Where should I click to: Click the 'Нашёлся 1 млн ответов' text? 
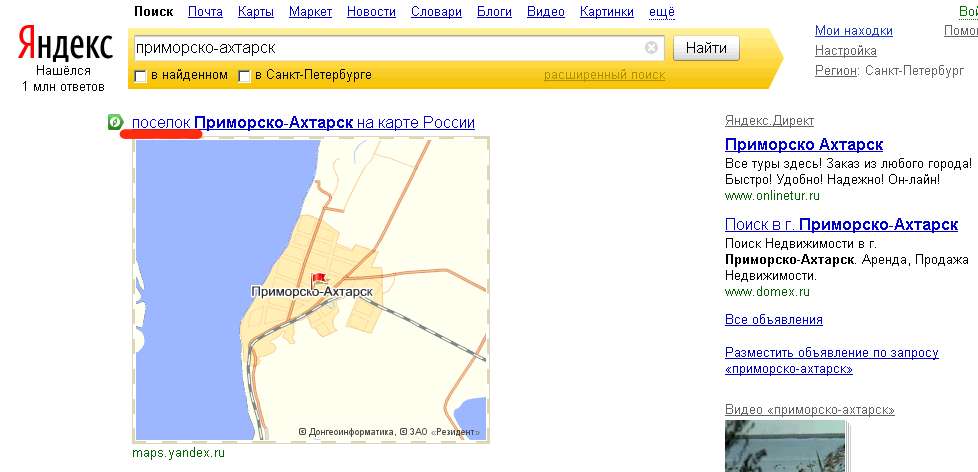click(63, 79)
